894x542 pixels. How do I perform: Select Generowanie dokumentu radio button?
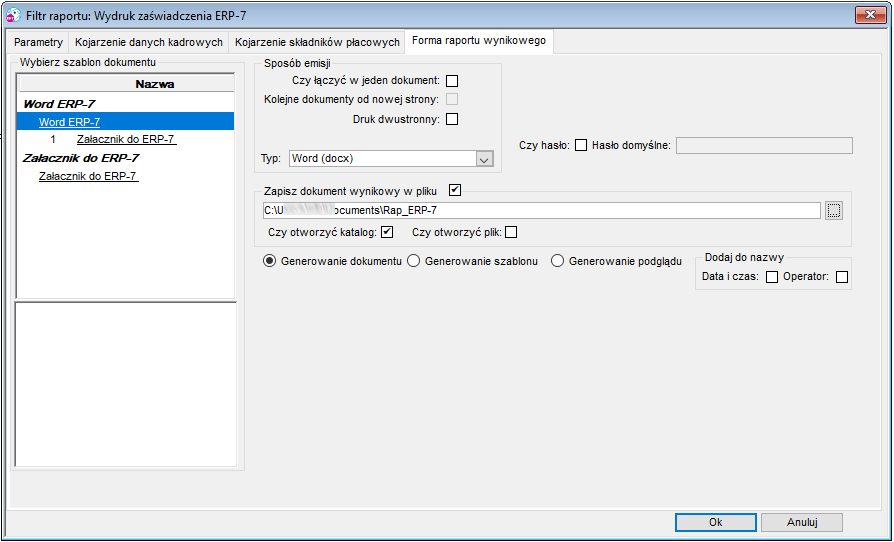pos(269,261)
